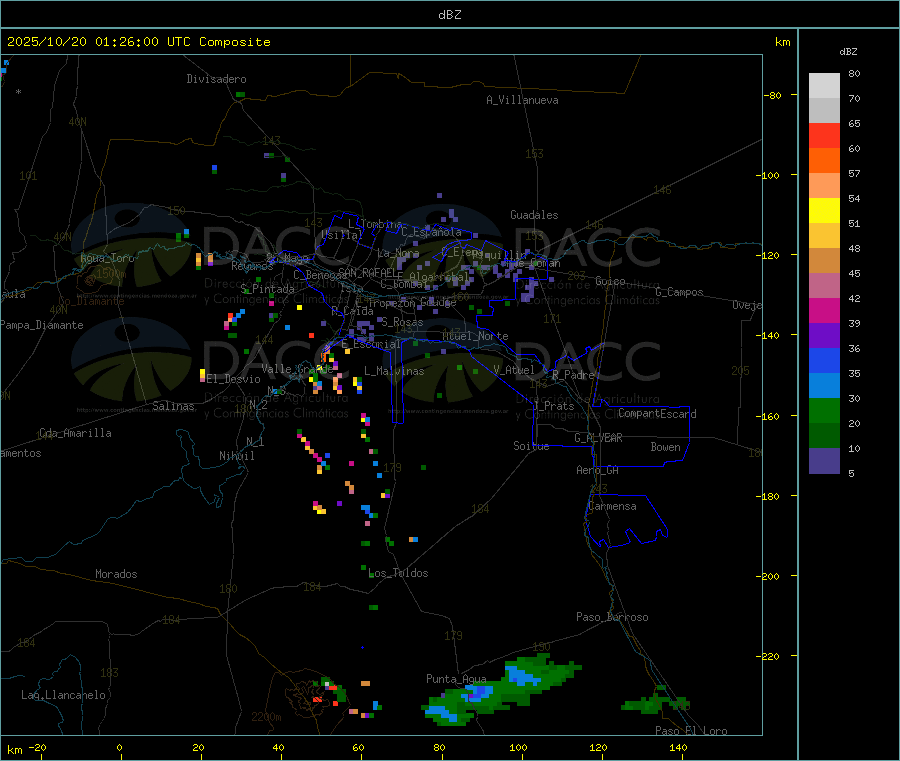Click the R_Padre location label
Viewport: 900px width, 761px height.
pyautogui.click(x=573, y=375)
